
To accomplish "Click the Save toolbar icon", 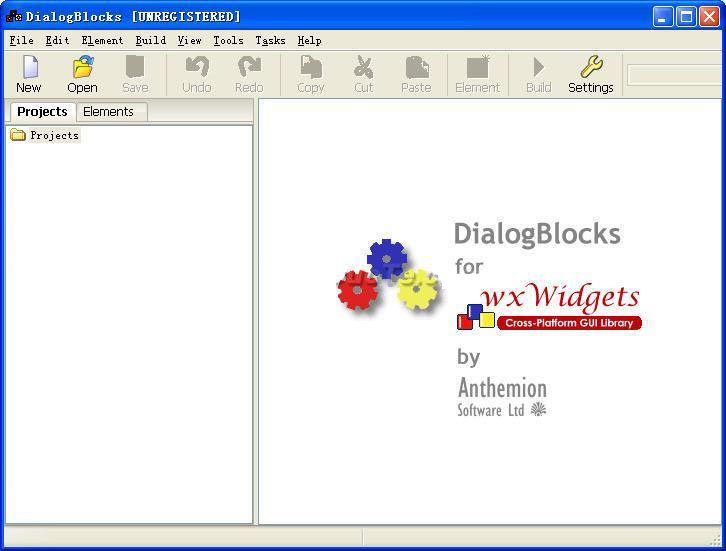I will [x=135, y=68].
